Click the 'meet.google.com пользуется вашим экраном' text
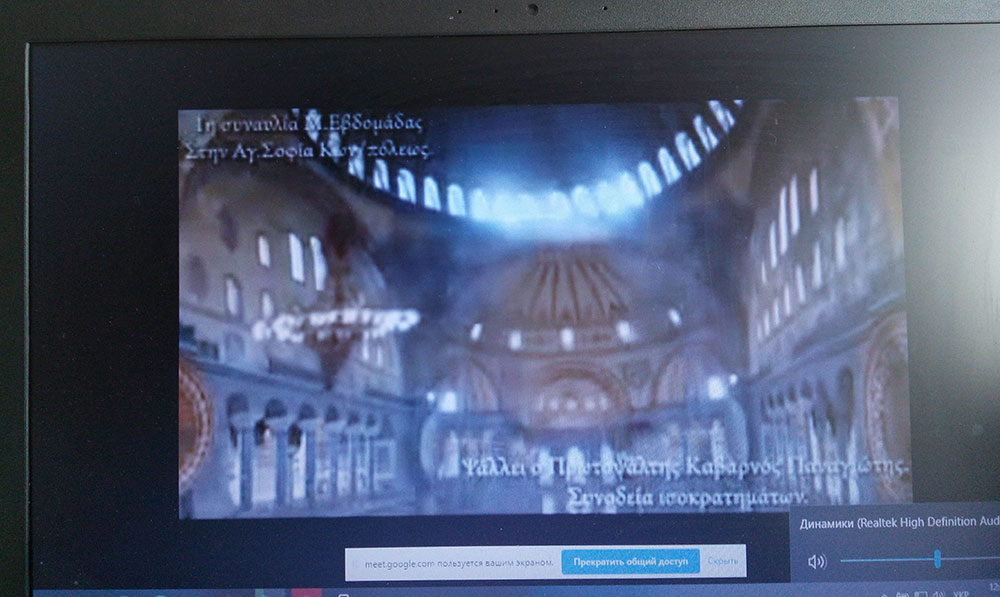The width and height of the screenshot is (1000, 597). tap(459, 563)
